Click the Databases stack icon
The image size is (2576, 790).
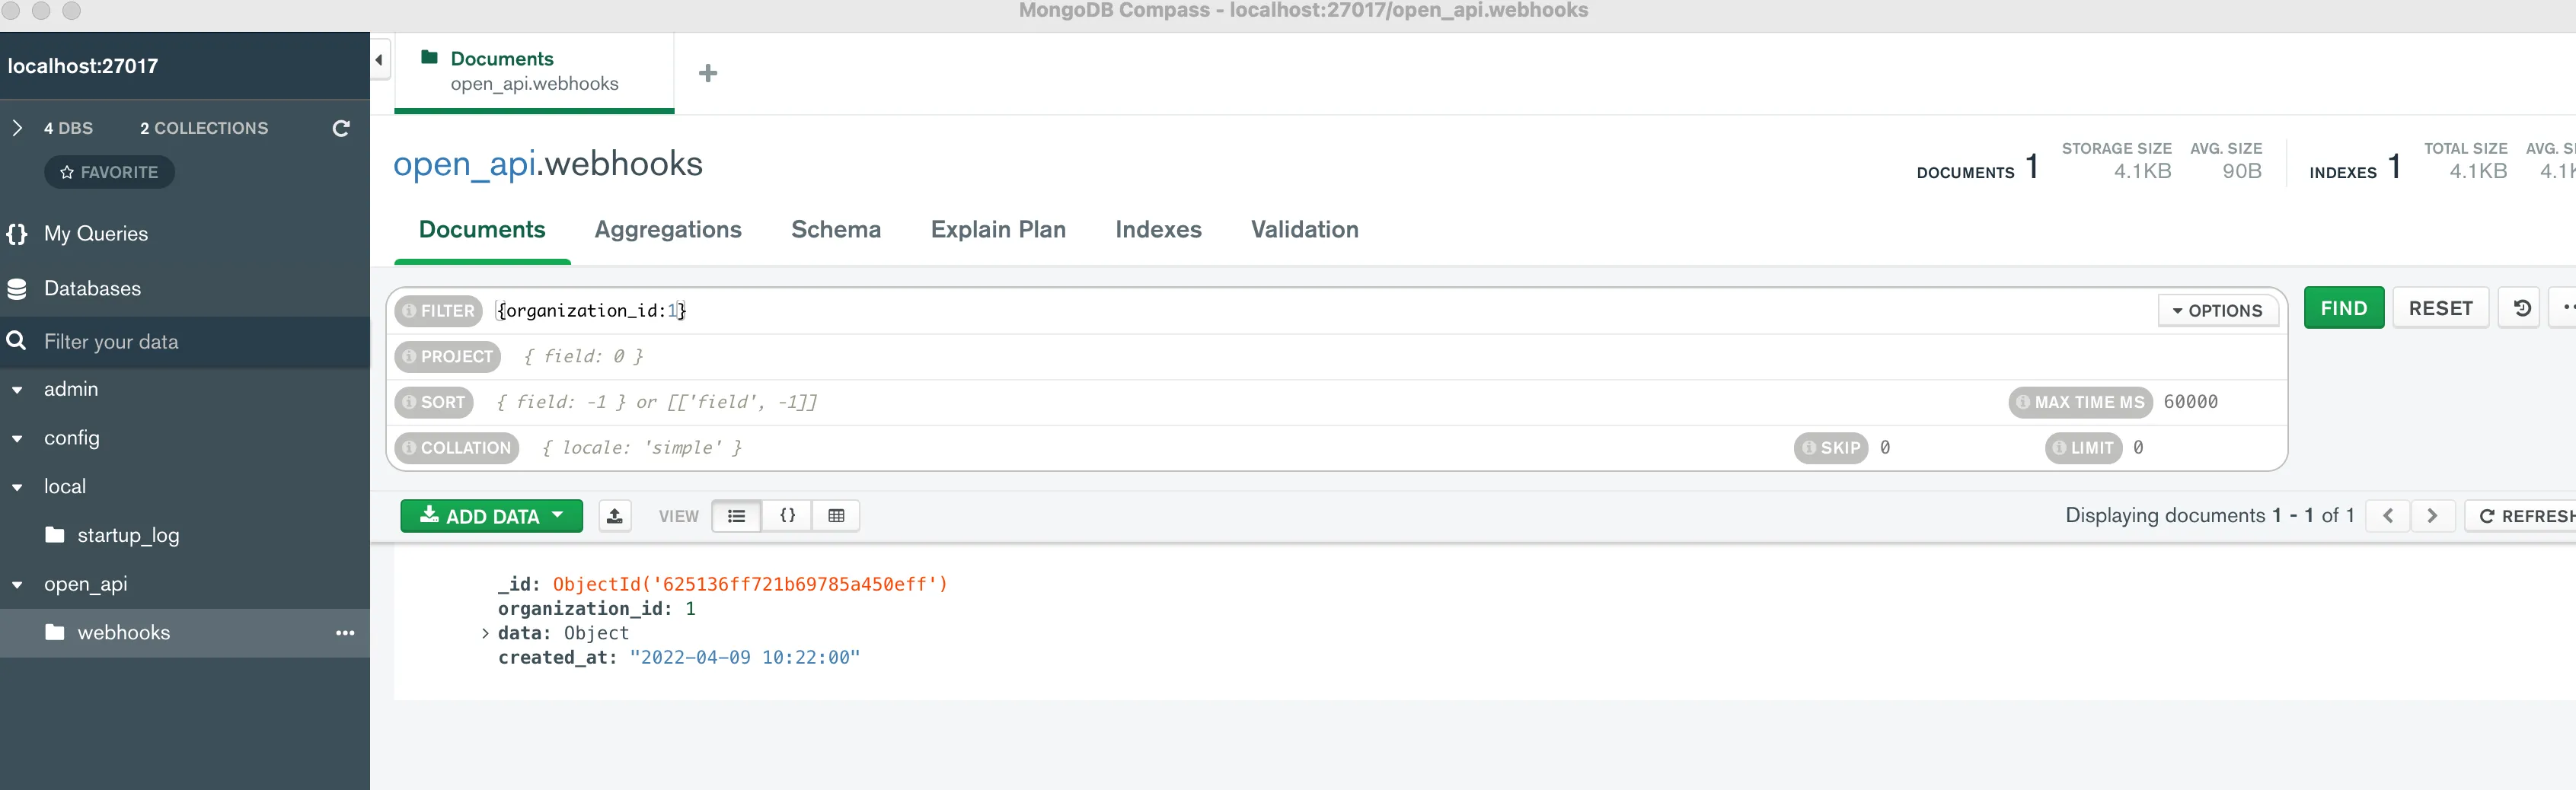click(x=17, y=289)
